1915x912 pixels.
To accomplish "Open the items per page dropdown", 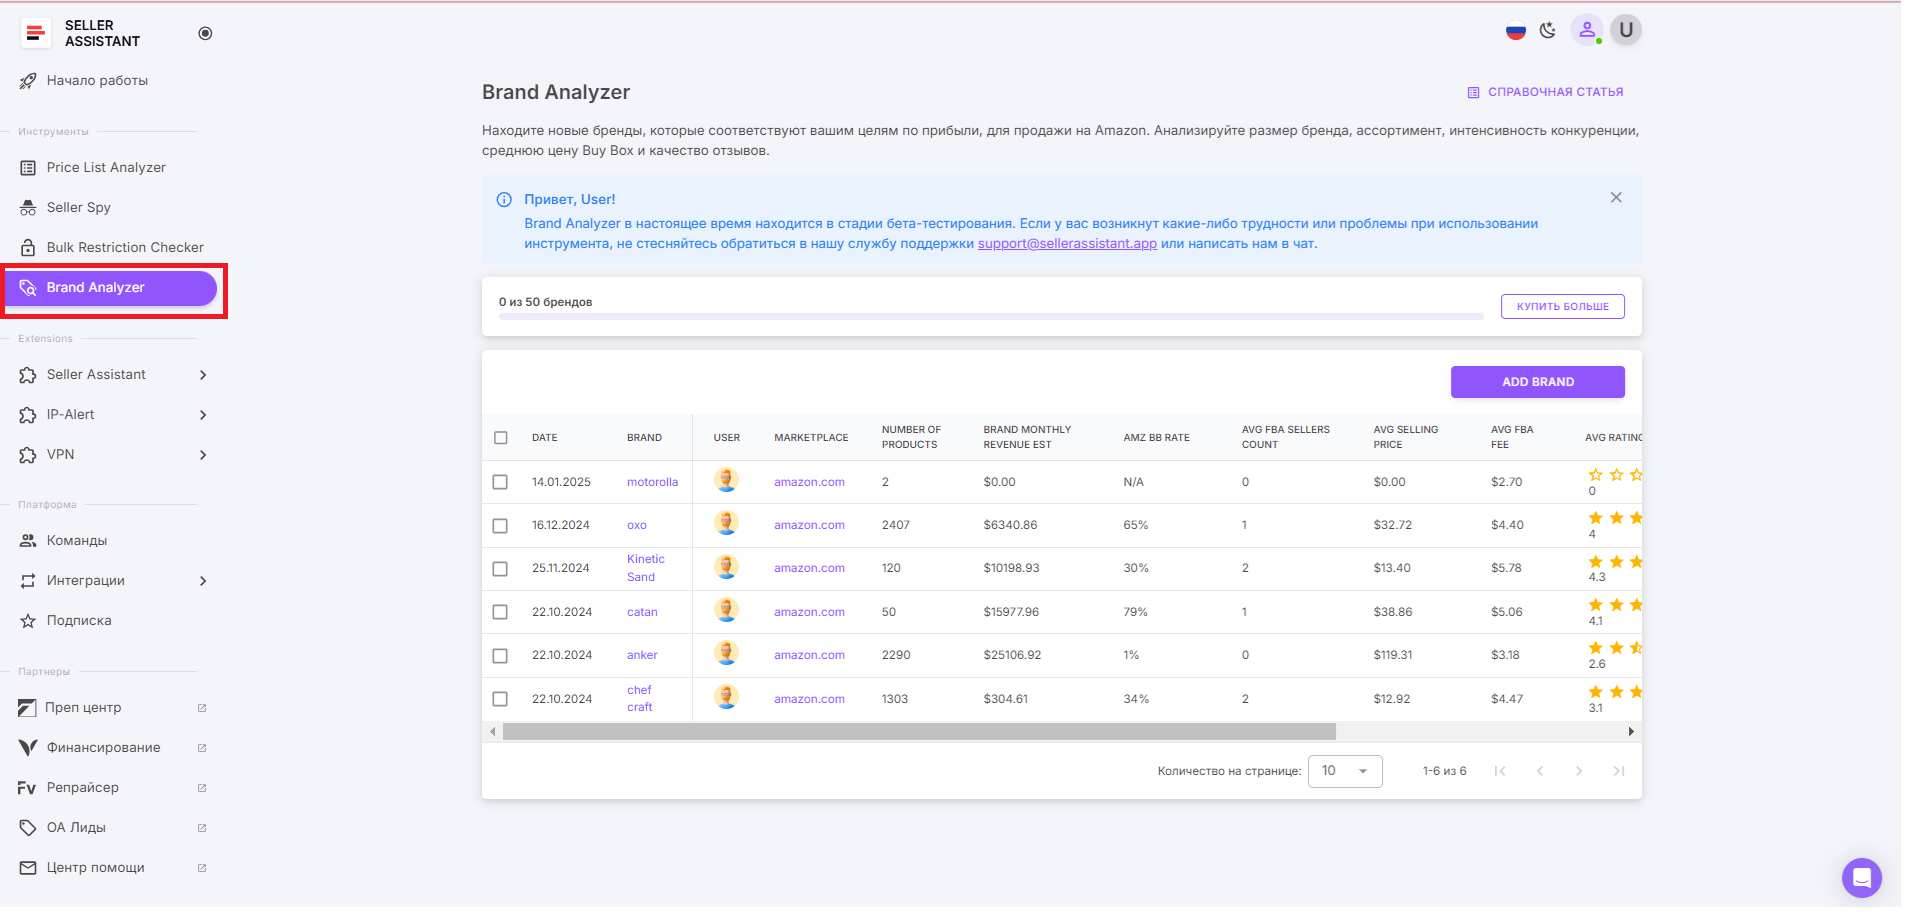I will pos(1344,771).
